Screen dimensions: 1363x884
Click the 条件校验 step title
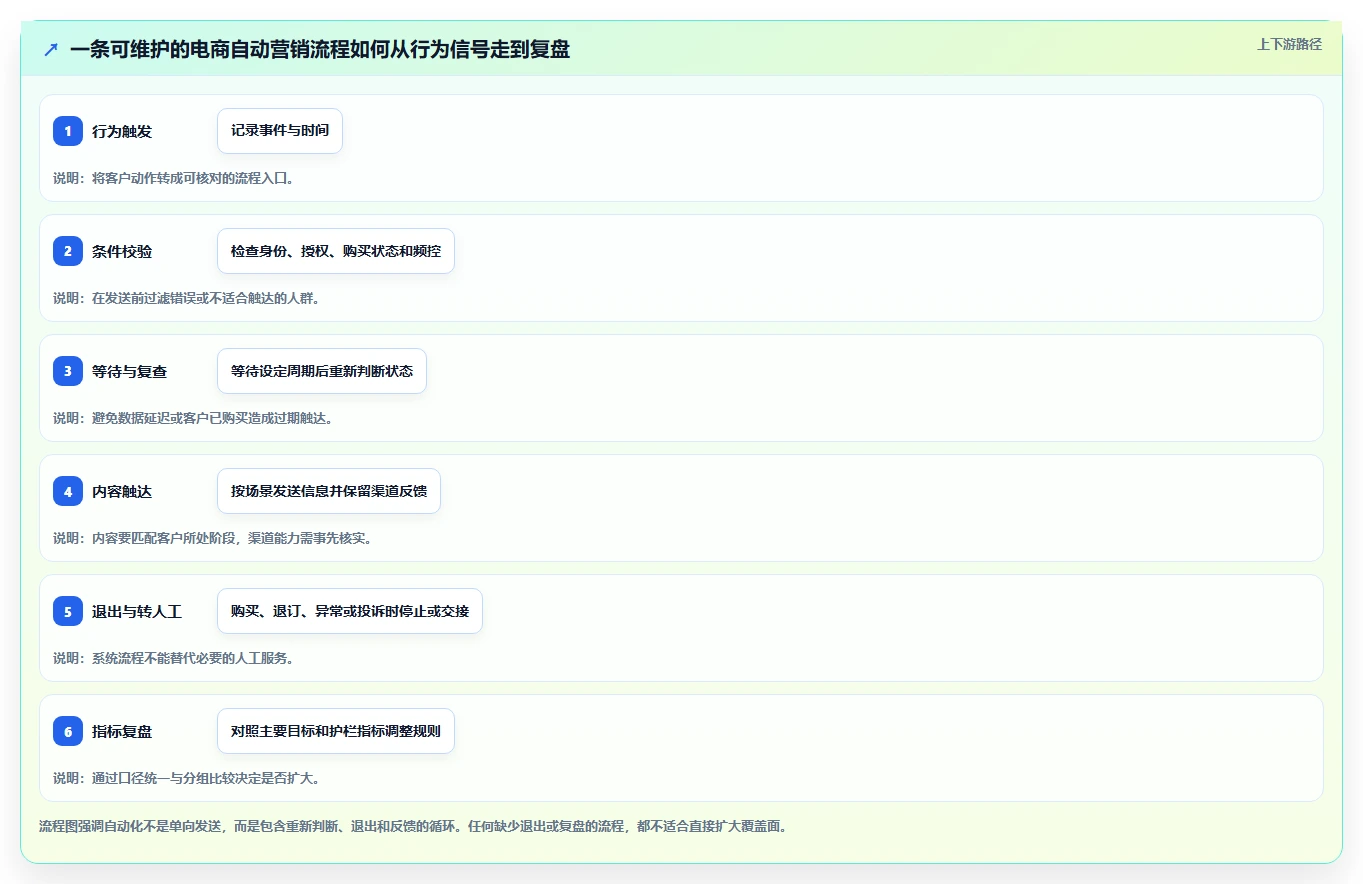click(x=122, y=251)
